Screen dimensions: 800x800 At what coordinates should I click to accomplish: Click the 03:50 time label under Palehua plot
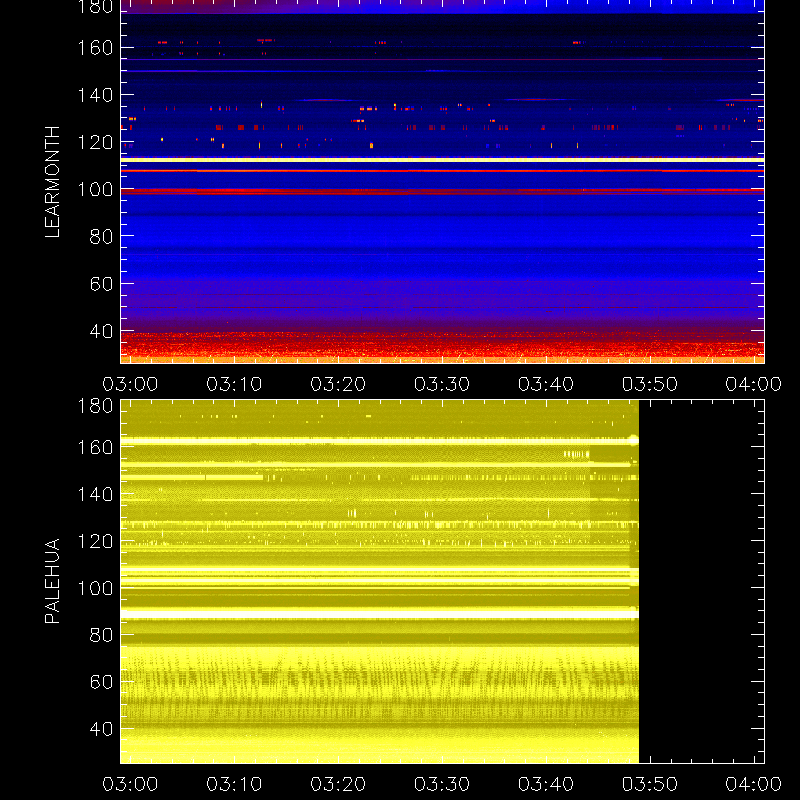[649, 784]
